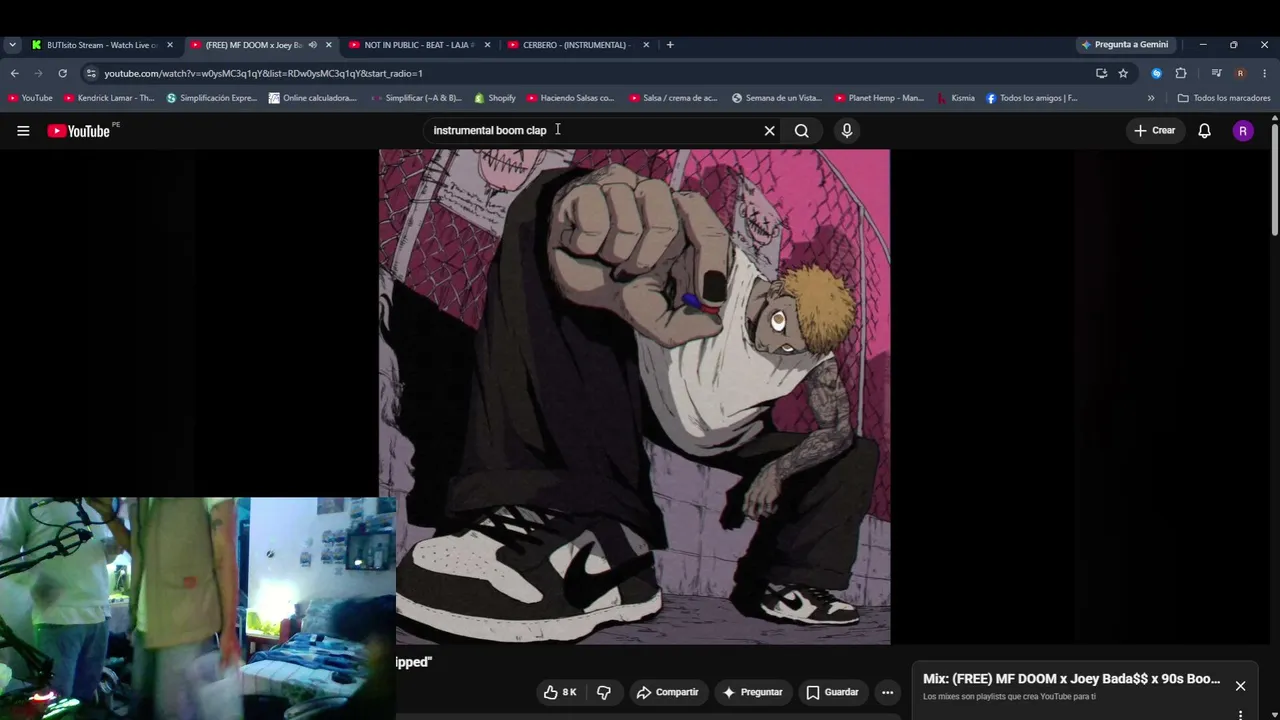The image size is (1280, 720).
Task: Open the Semana de un Vista... bookmark
Action: [777, 98]
